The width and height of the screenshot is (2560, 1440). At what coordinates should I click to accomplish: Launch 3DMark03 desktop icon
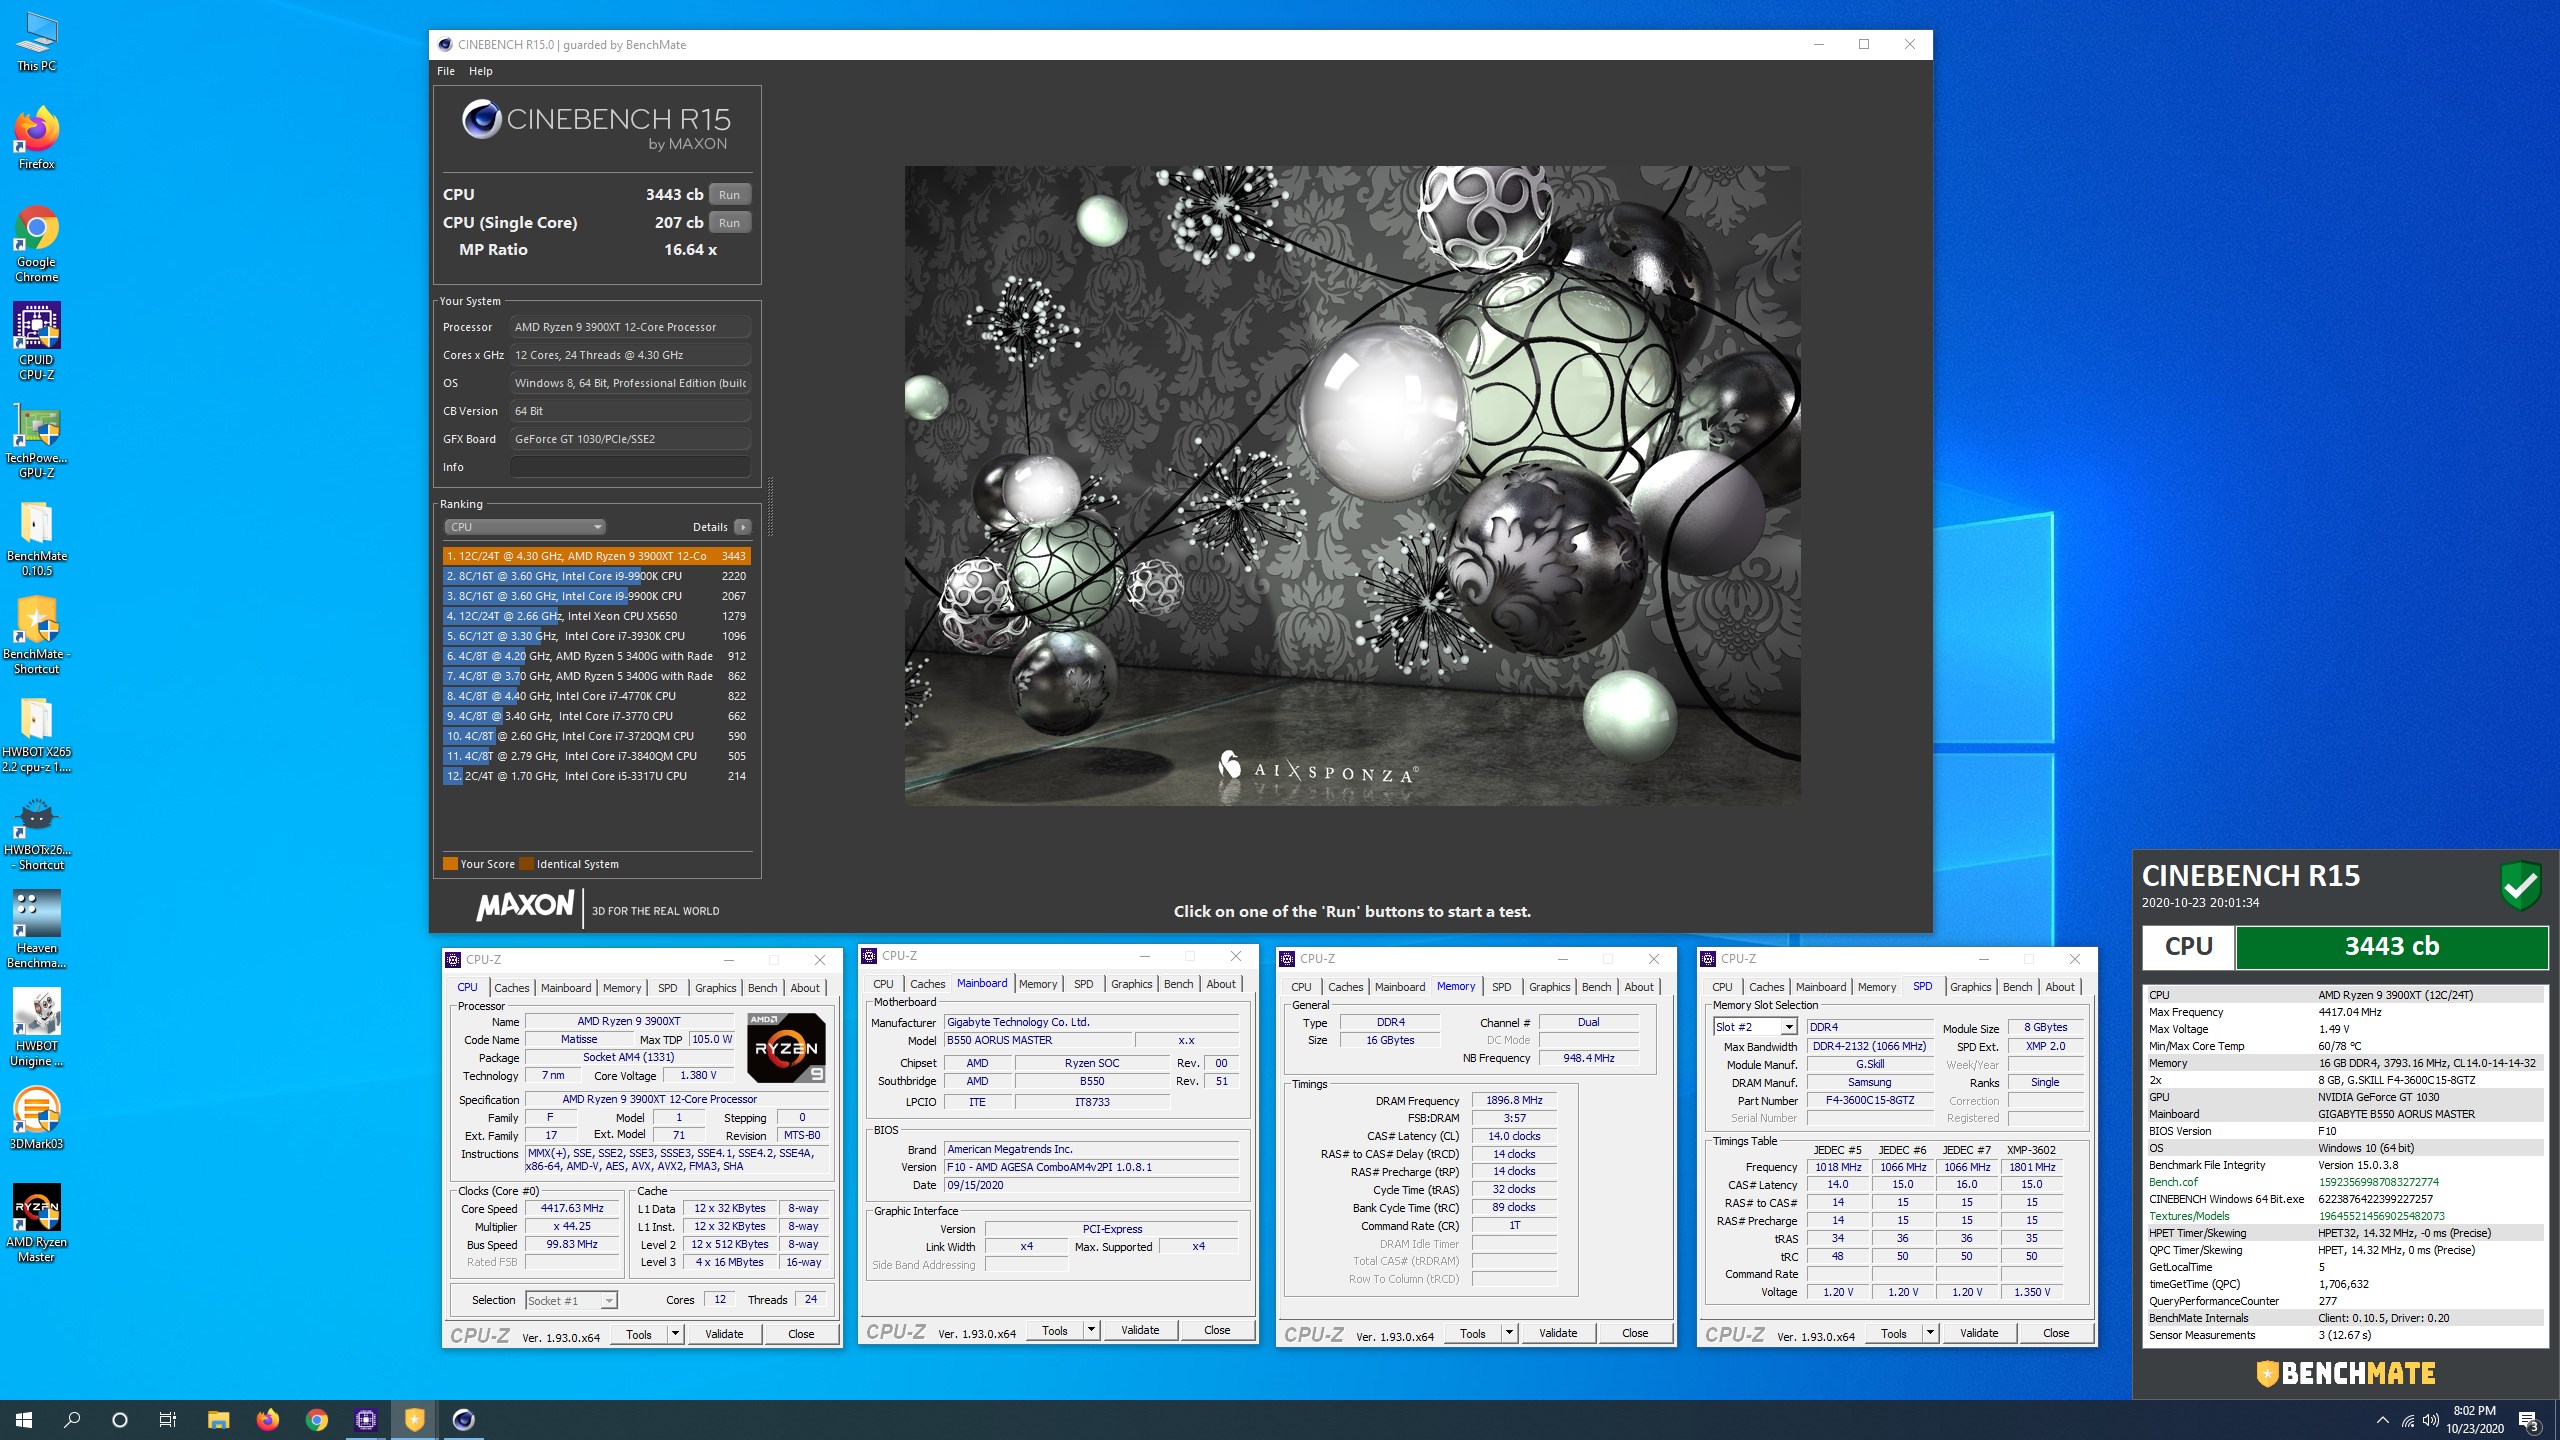tap(37, 1118)
